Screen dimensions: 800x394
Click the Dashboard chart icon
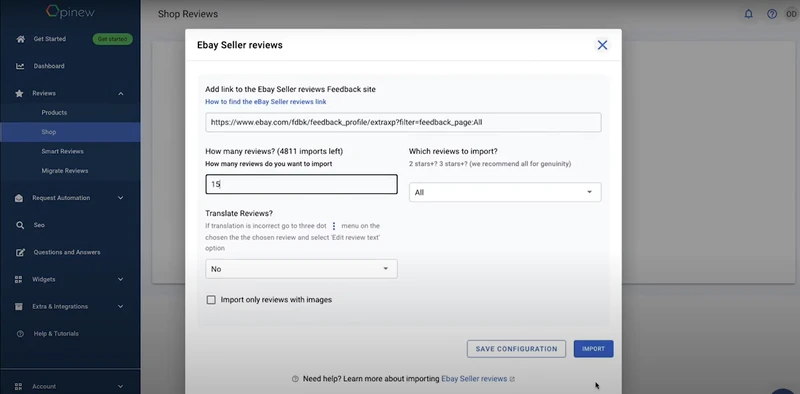point(20,66)
